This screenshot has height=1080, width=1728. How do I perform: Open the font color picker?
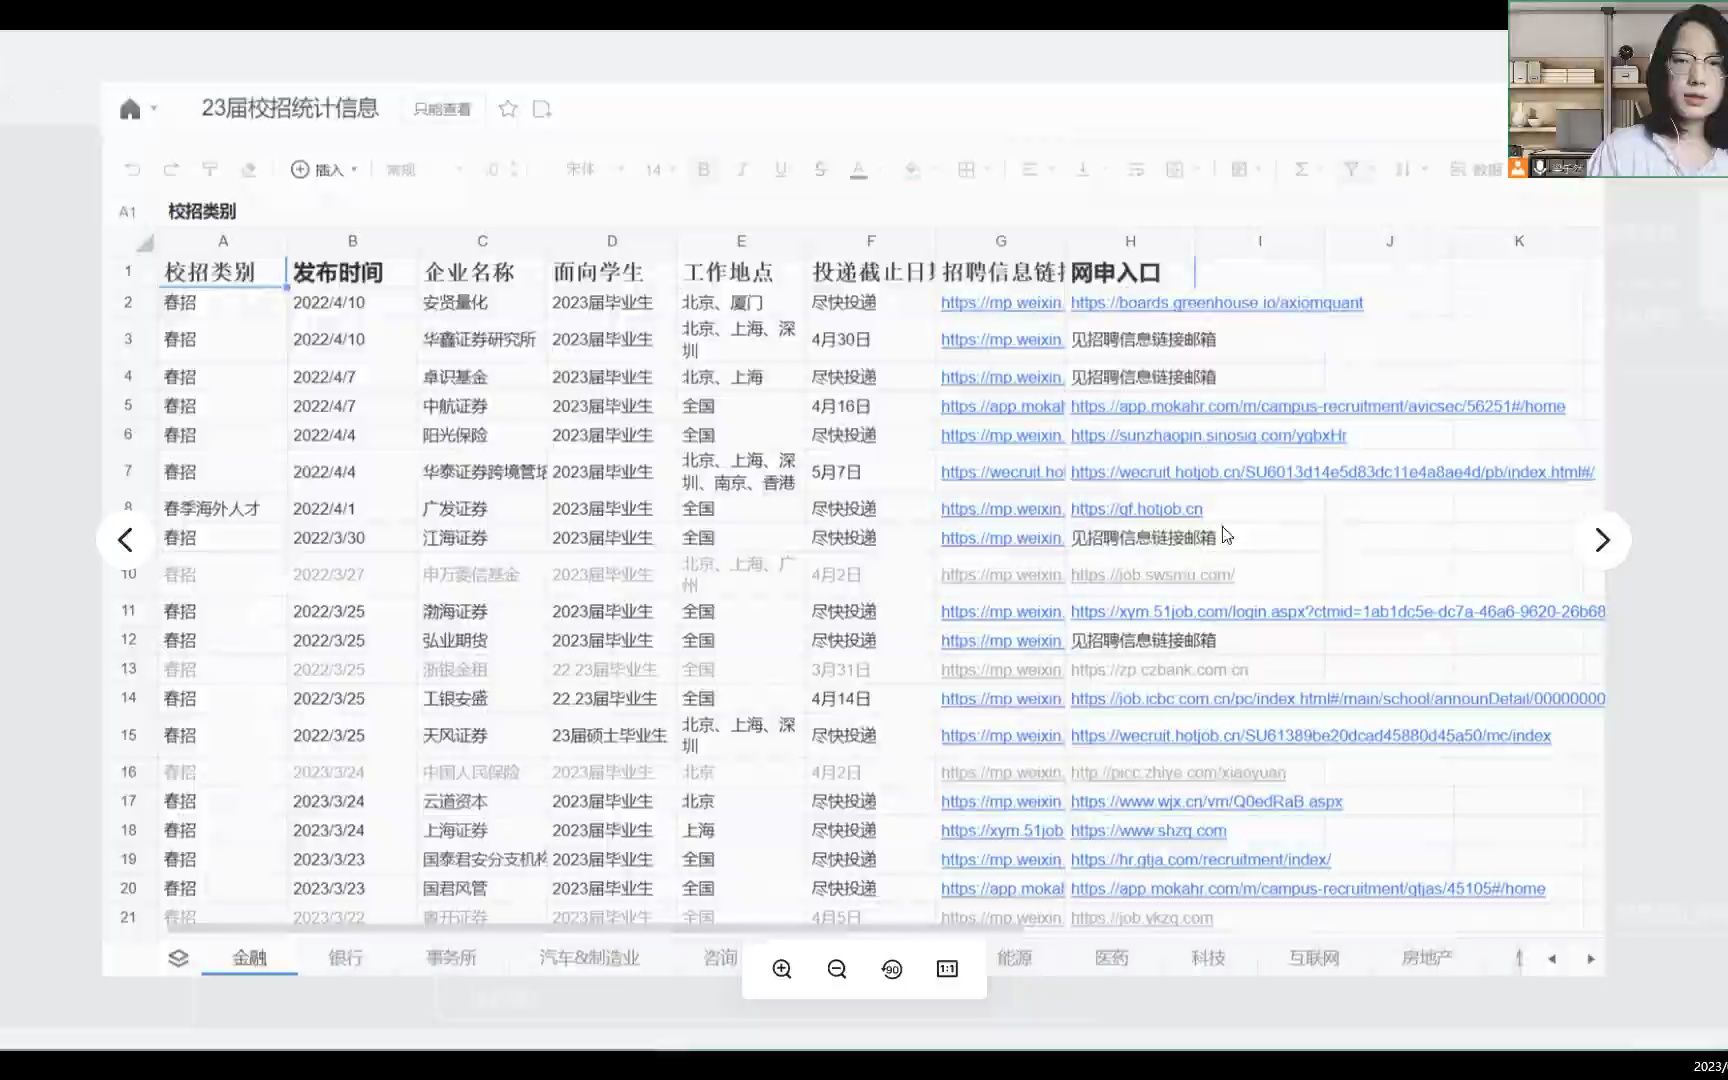858,170
